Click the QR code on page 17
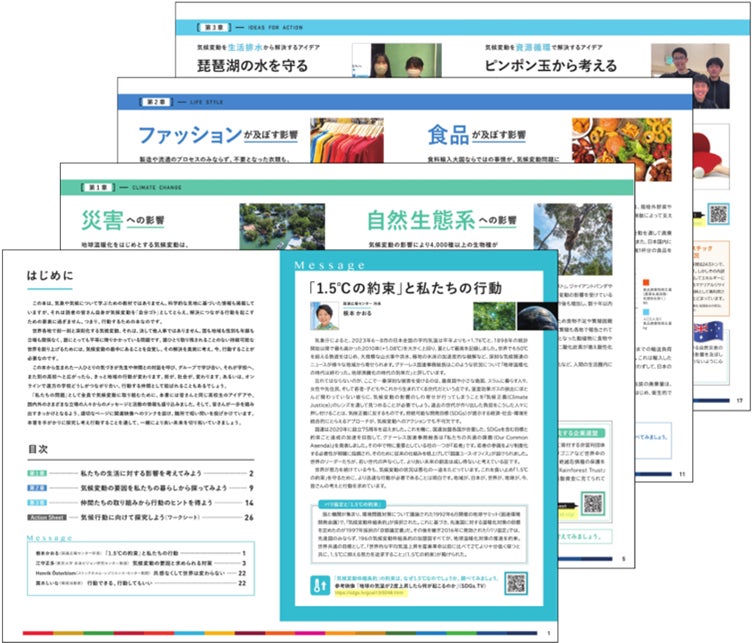 tap(718, 214)
